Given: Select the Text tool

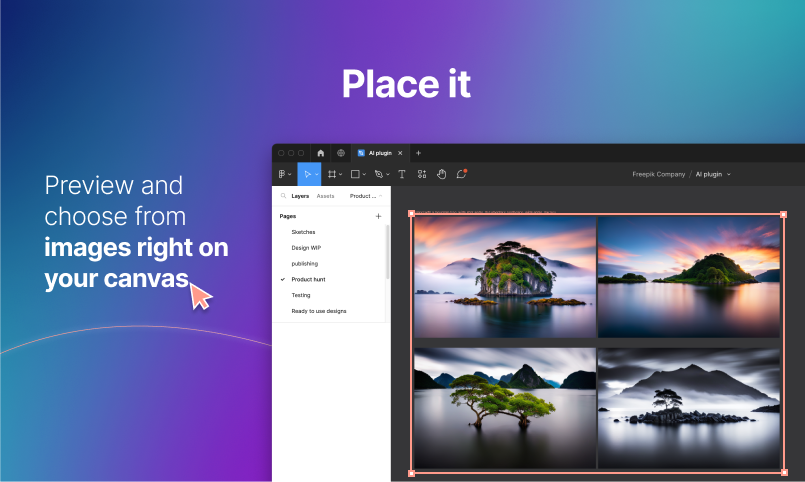Looking at the screenshot, I should 402,174.
